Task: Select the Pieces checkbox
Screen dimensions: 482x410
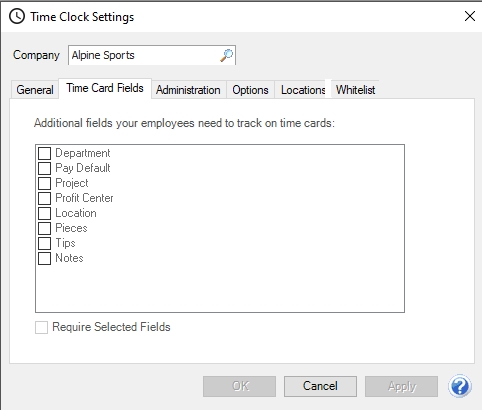Action: [x=44, y=228]
